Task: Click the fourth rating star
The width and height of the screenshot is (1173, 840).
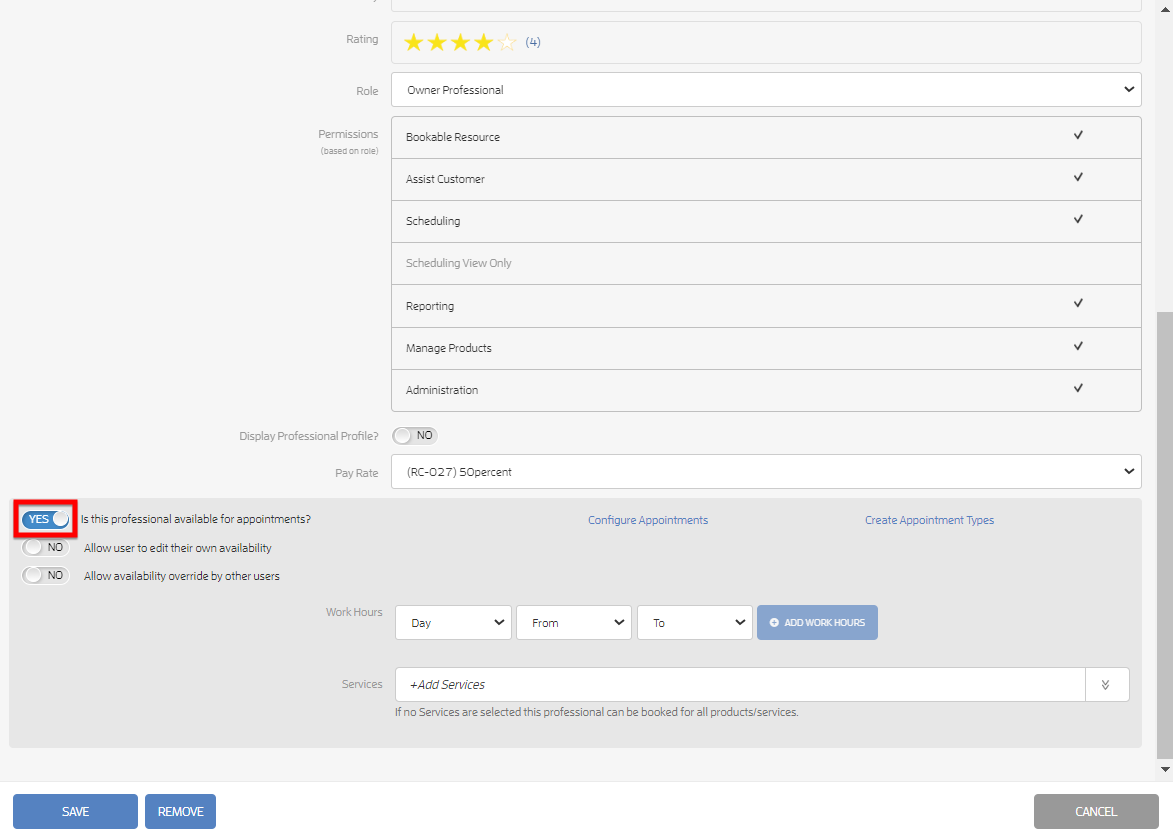Action: pyautogui.click(x=483, y=42)
